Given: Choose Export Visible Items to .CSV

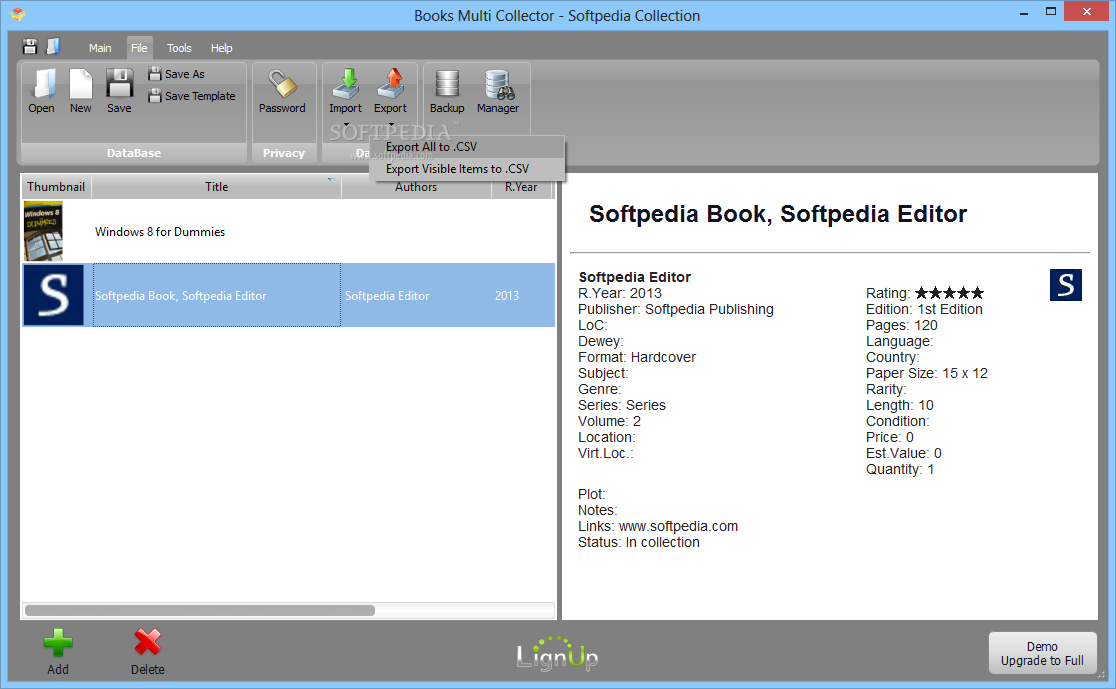Looking at the screenshot, I should click(x=467, y=169).
